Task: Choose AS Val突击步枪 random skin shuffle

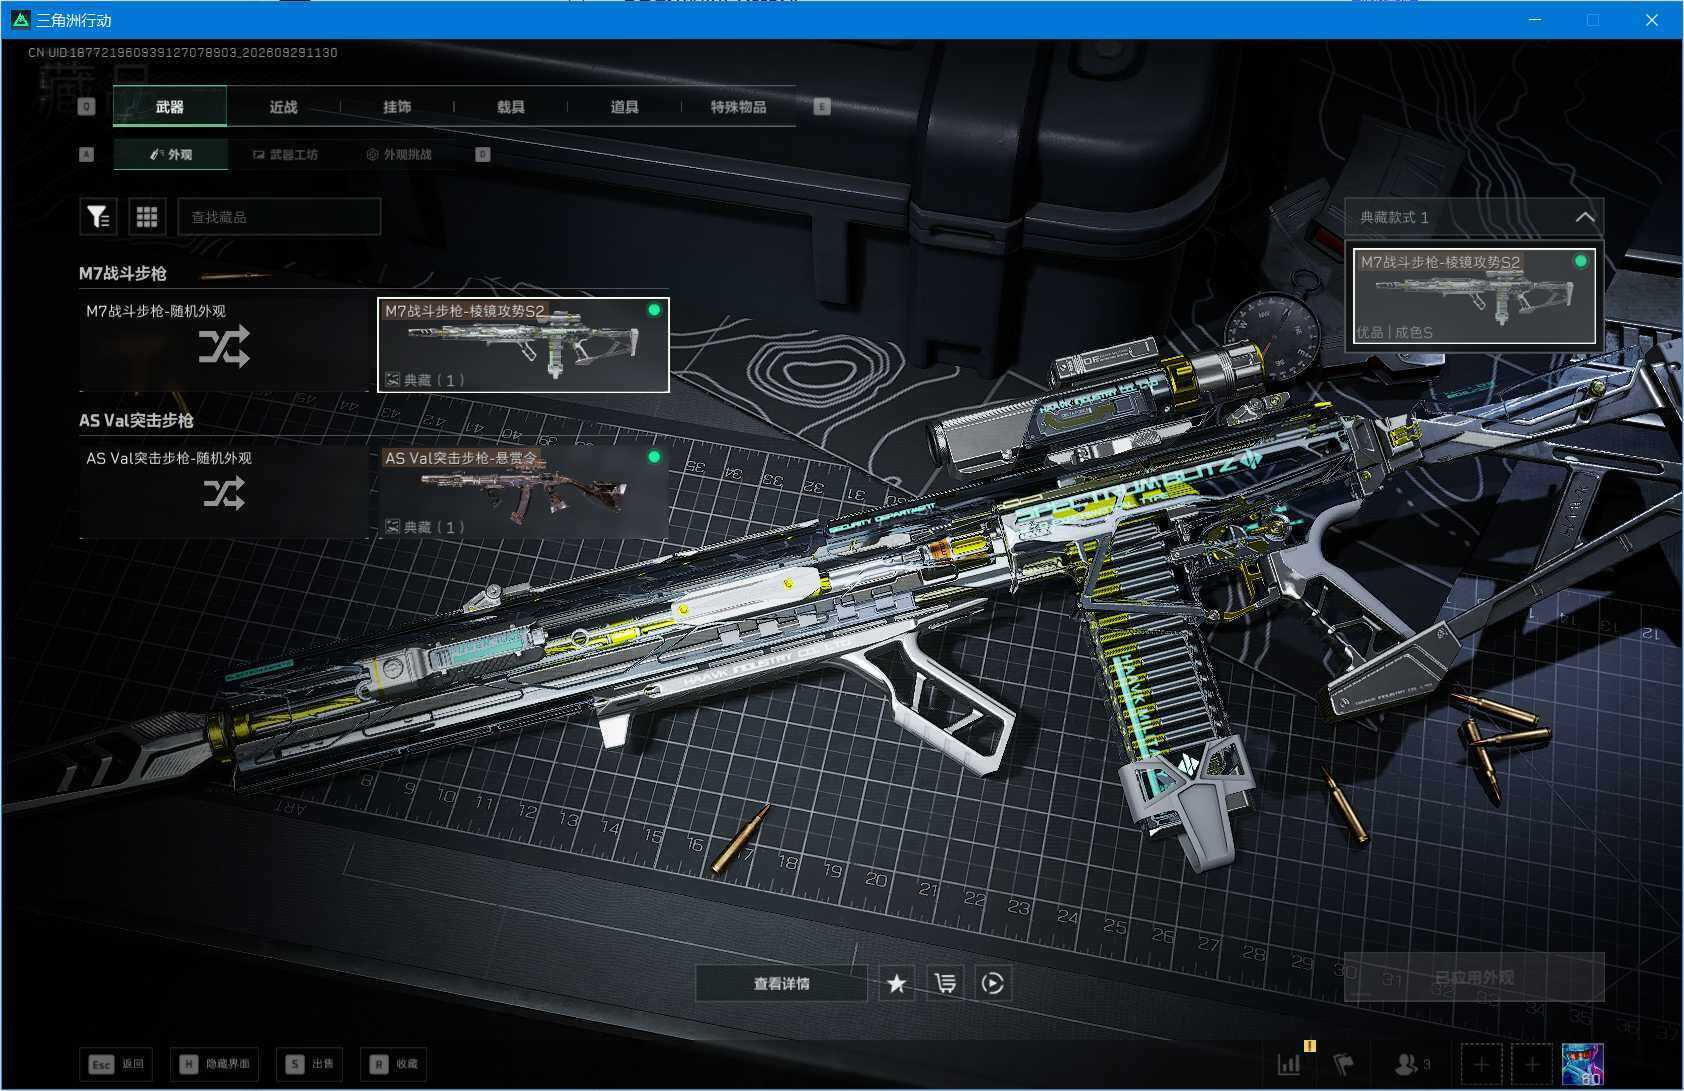Action: (224, 492)
